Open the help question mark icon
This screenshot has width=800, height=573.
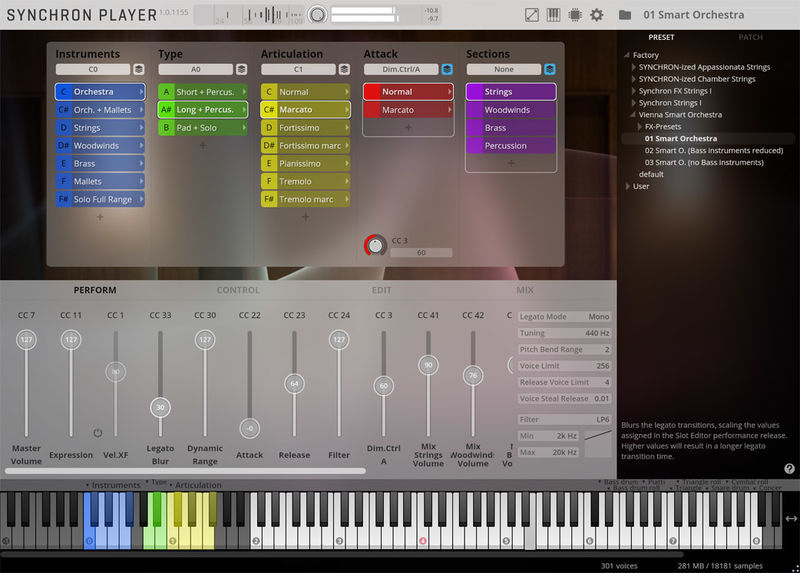pyautogui.click(x=789, y=468)
